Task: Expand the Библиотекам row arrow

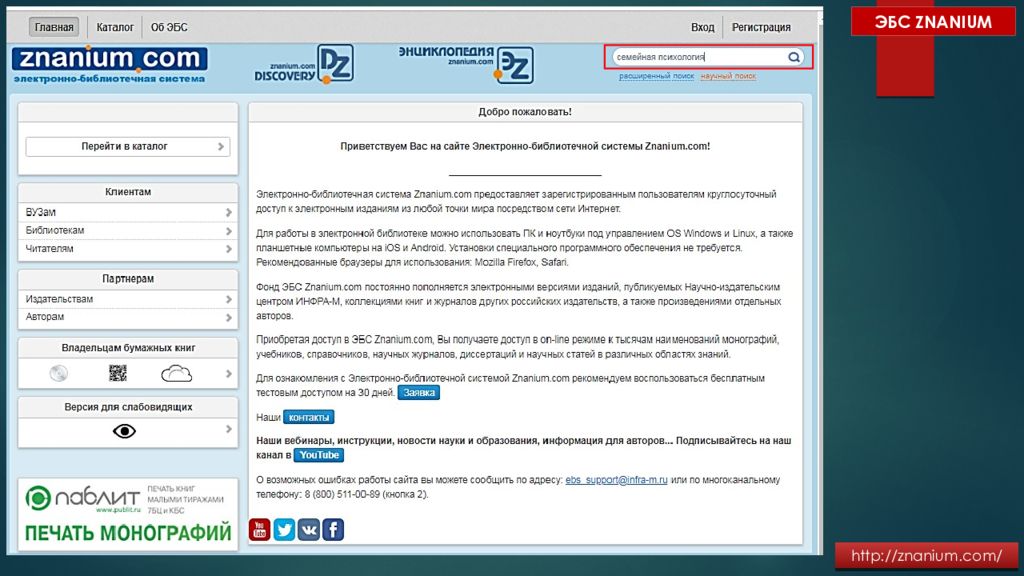Action: point(229,231)
